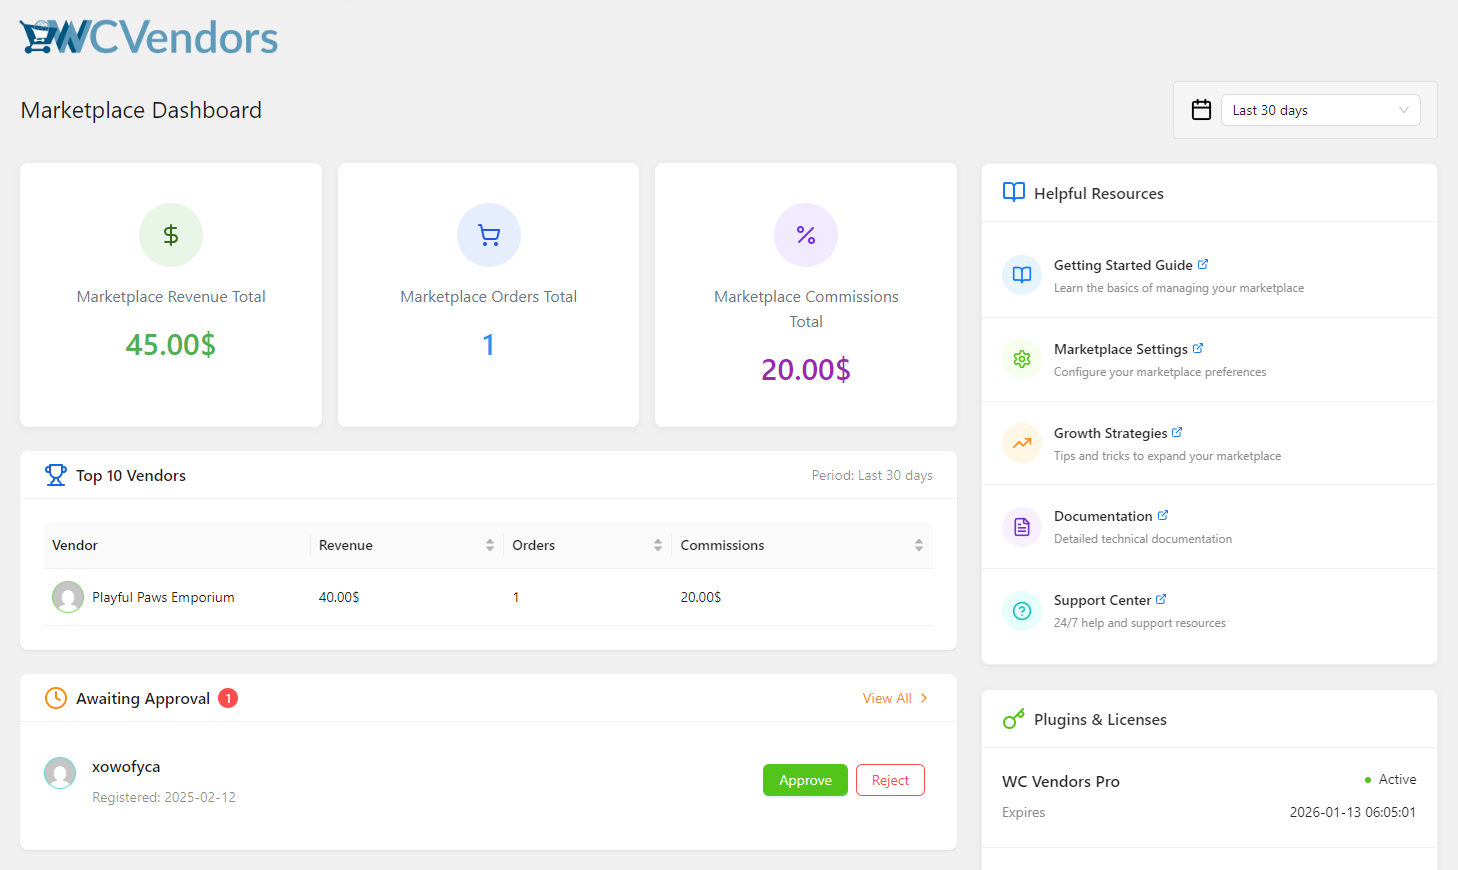Click the Marketplace Settings gear icon

tap(1021, 359)
